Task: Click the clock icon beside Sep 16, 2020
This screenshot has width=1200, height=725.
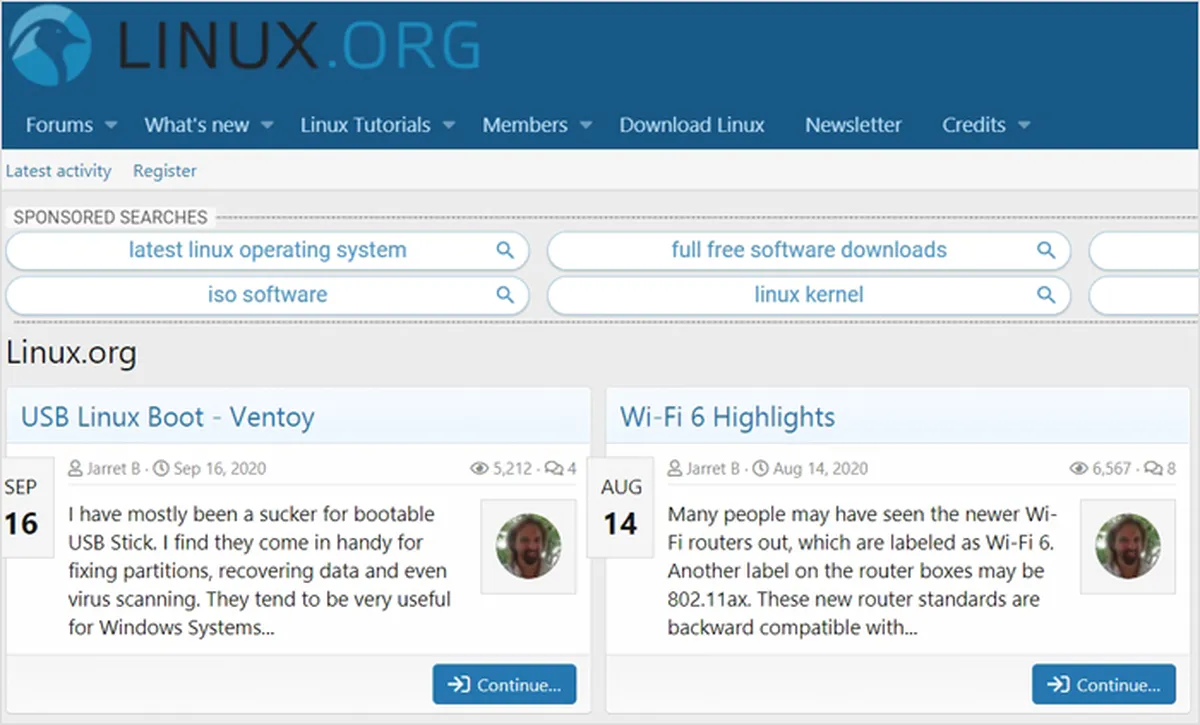Action: click(x=159, y=468)
